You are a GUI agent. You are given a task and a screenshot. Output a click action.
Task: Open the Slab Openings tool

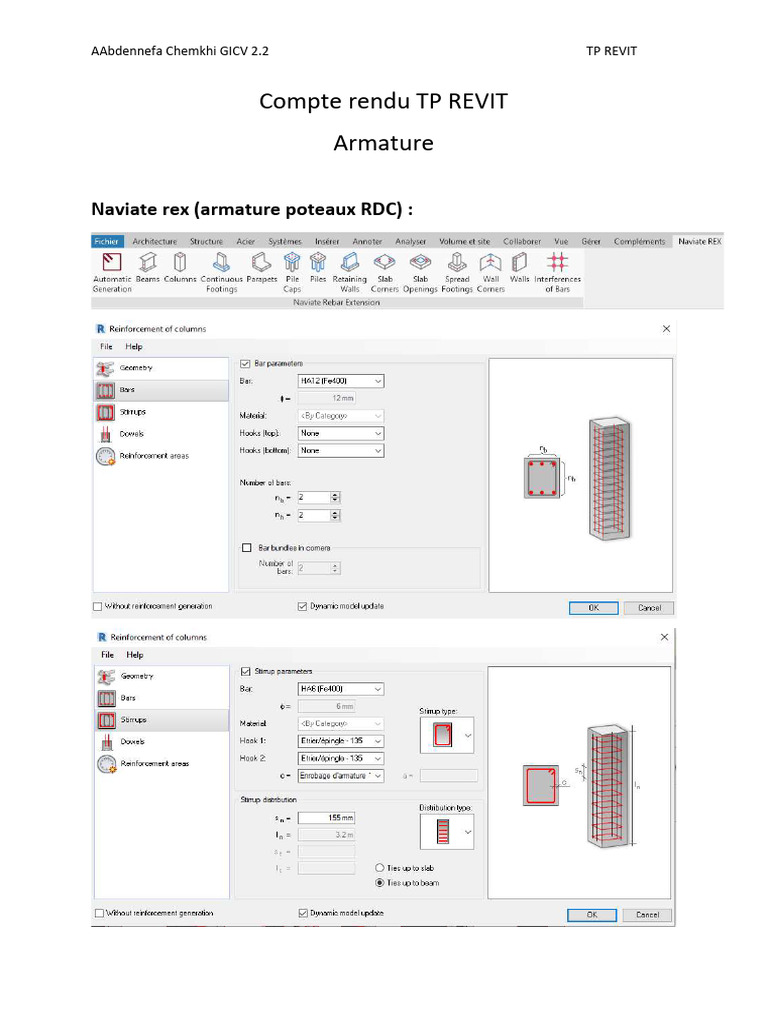[x=420, y=272]
